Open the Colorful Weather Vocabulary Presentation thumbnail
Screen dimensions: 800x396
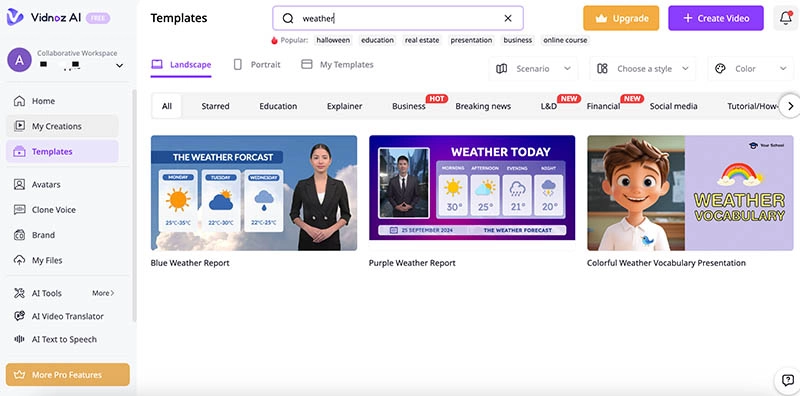(x=690, y=193)
